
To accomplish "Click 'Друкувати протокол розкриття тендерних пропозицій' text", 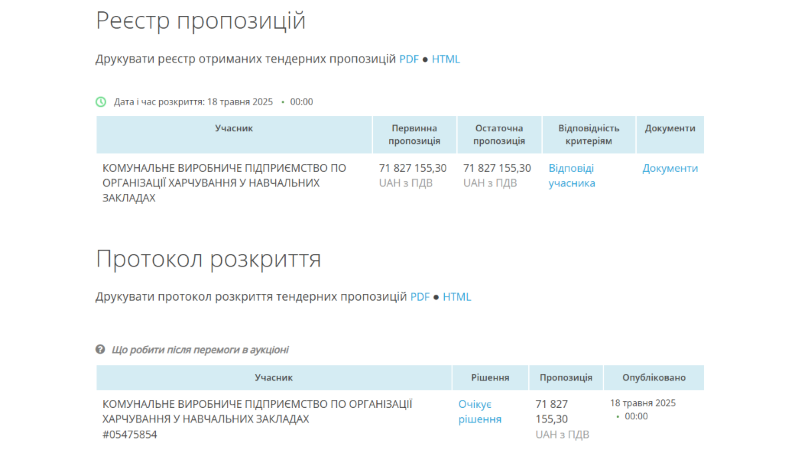I will tap(251, 297).
